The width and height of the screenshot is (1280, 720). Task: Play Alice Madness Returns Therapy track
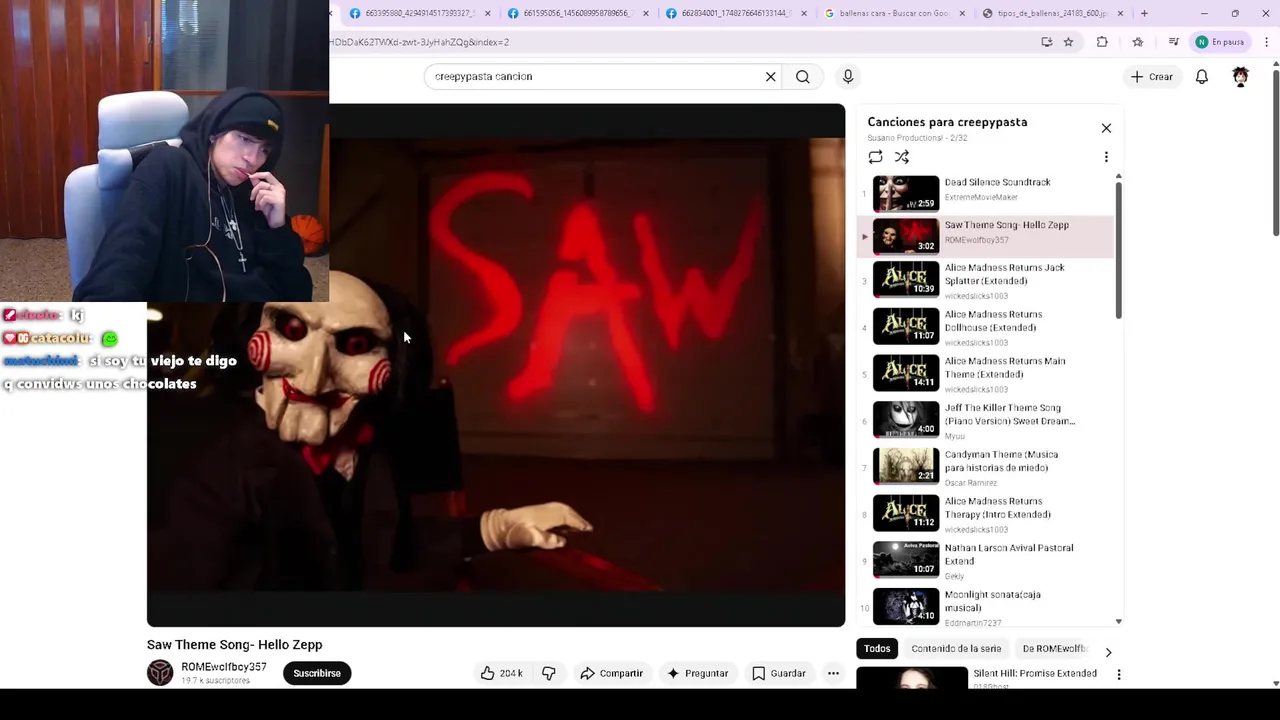point(985,514)
